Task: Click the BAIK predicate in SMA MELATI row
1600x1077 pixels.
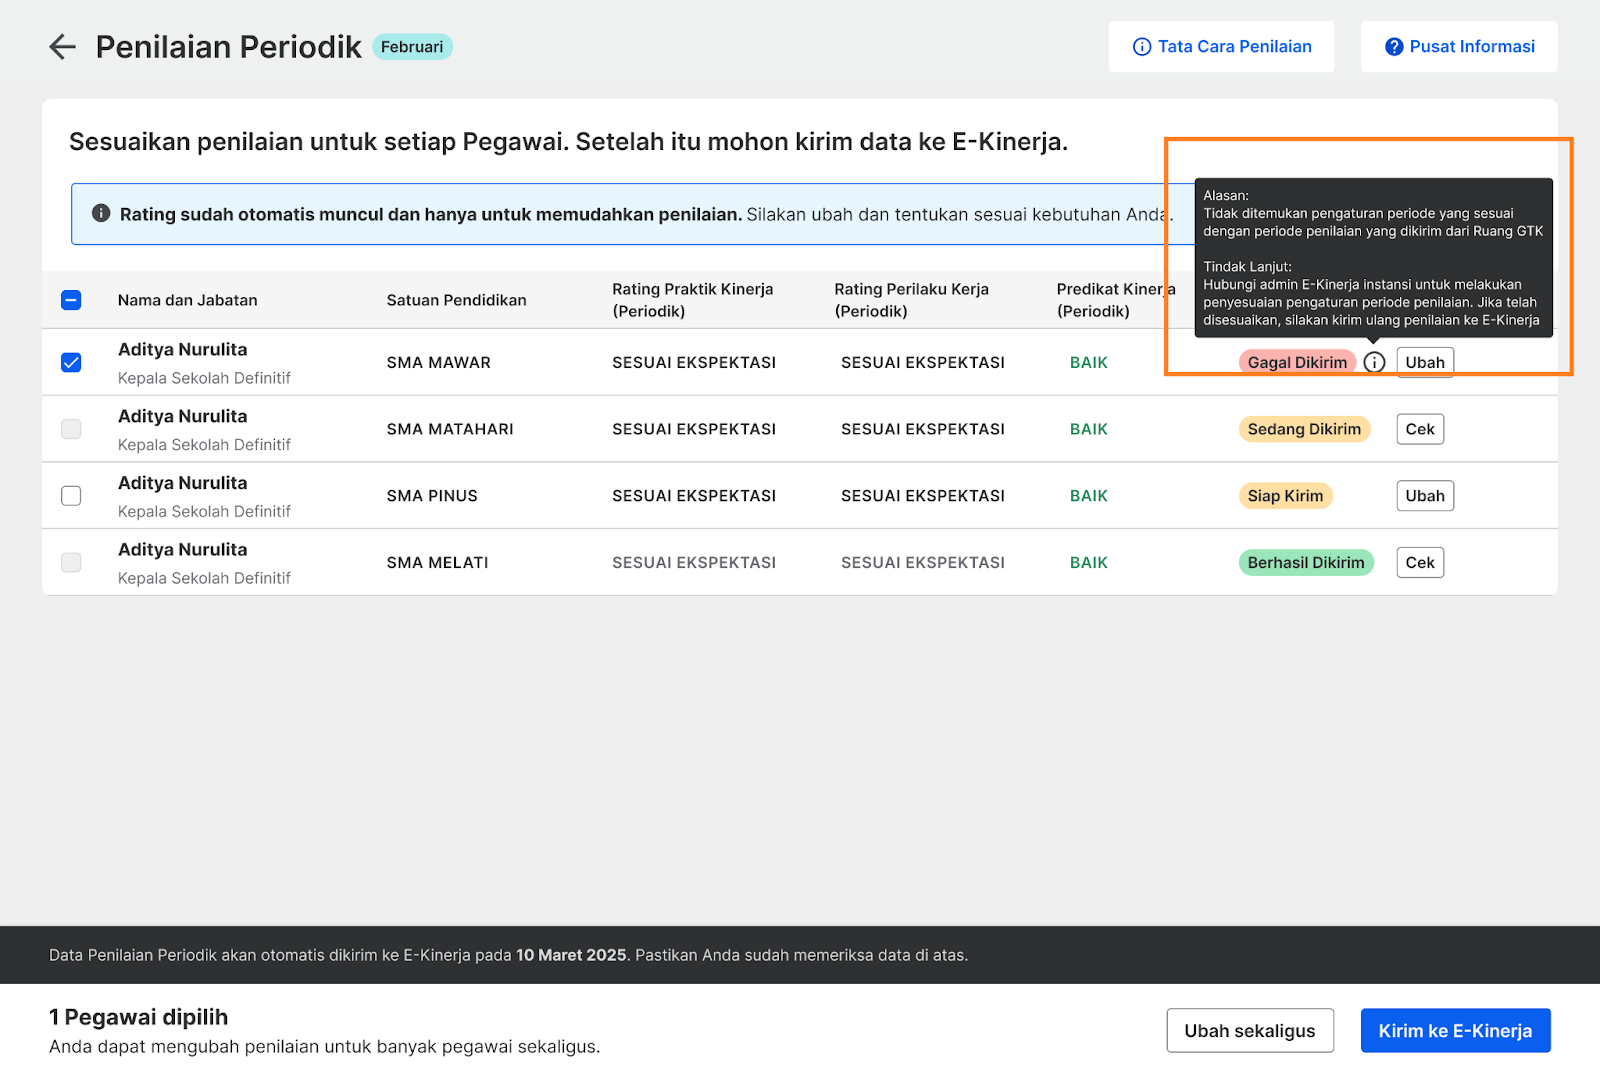Action: (x=1089, y=562)
